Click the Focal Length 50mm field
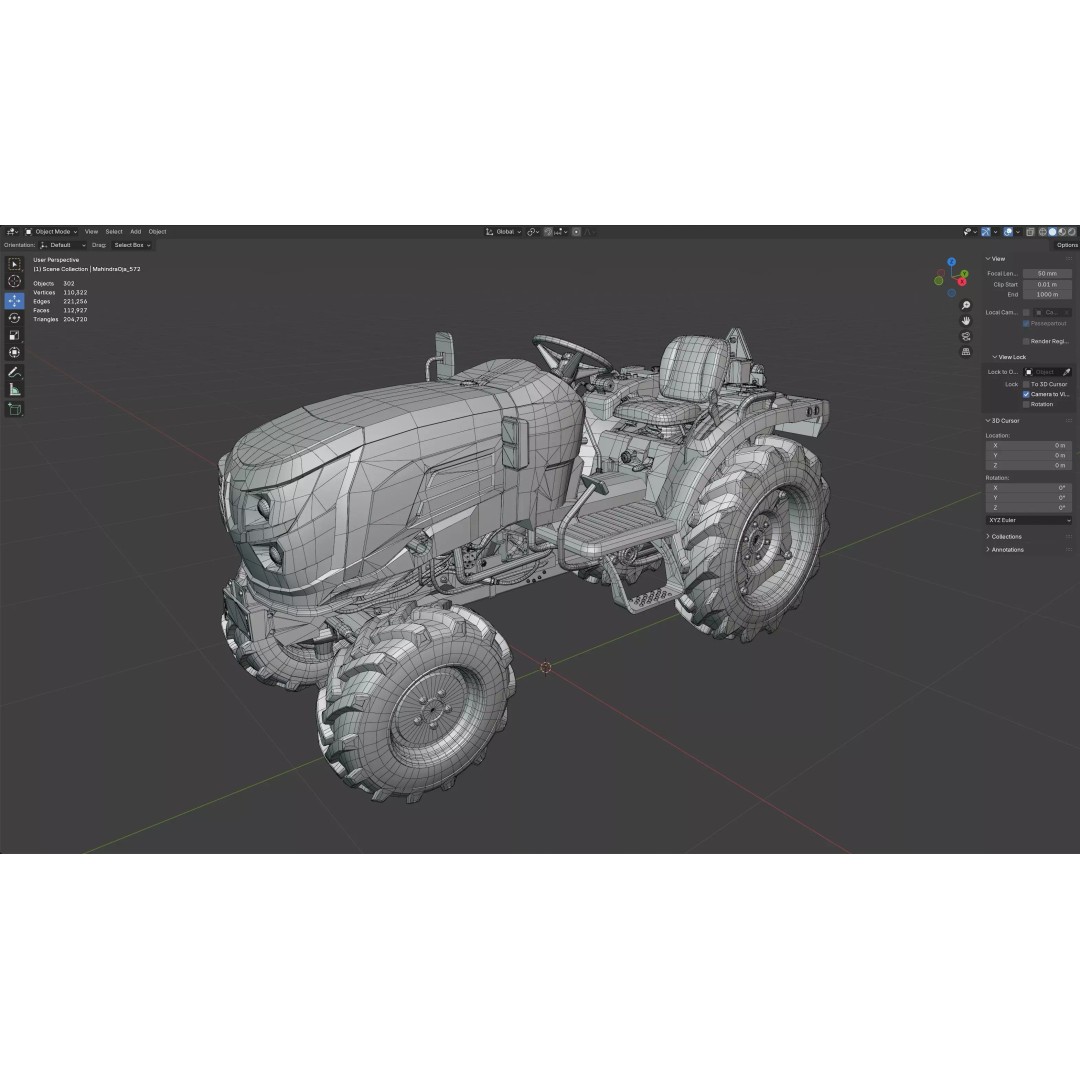 [1047, 273]
